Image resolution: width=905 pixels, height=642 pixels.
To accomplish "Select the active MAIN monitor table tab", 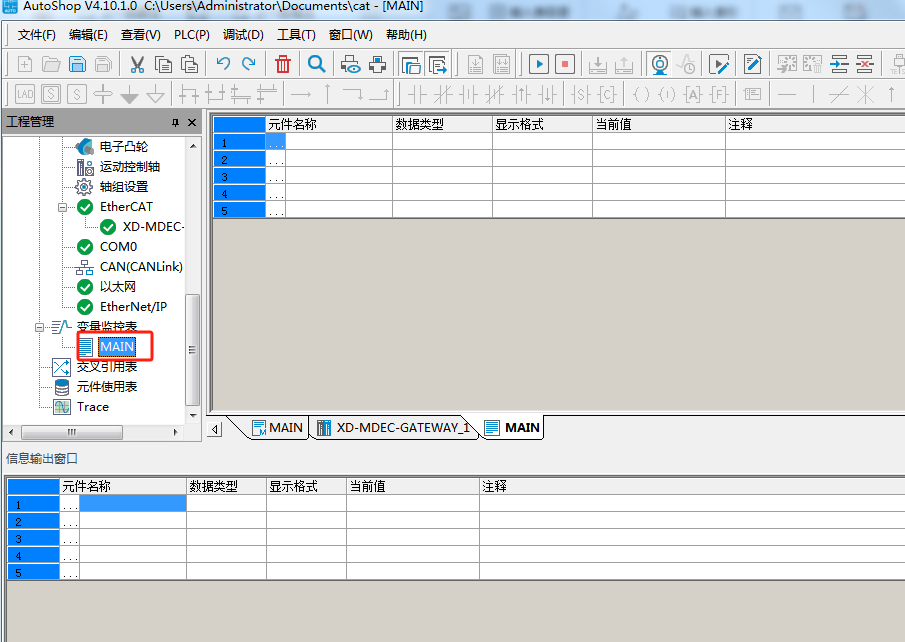I will [x=513, y=428].
